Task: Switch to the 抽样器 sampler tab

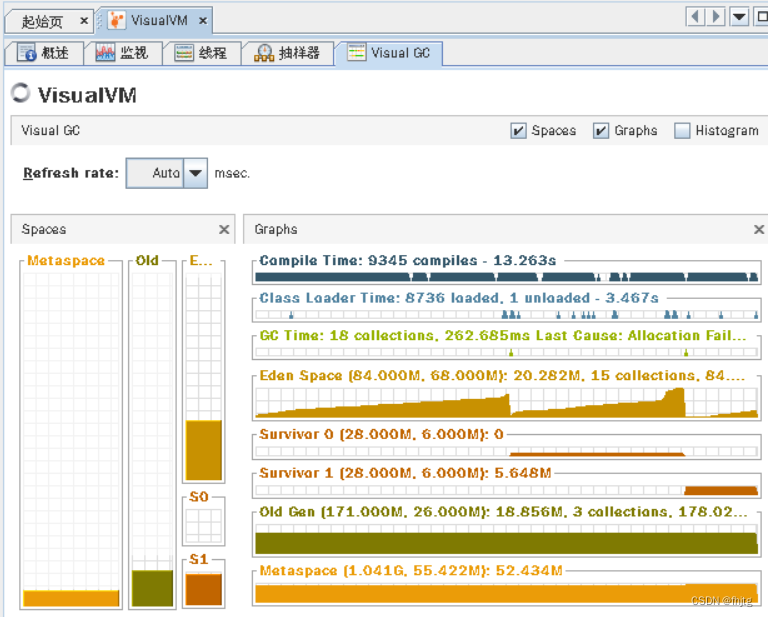Action: click(x=288, y=52)
